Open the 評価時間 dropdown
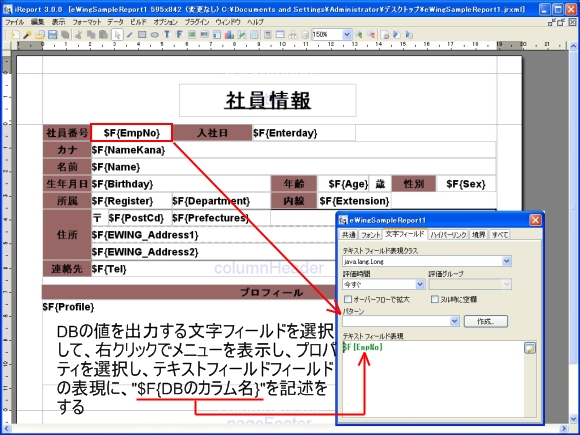 (420, 284)
